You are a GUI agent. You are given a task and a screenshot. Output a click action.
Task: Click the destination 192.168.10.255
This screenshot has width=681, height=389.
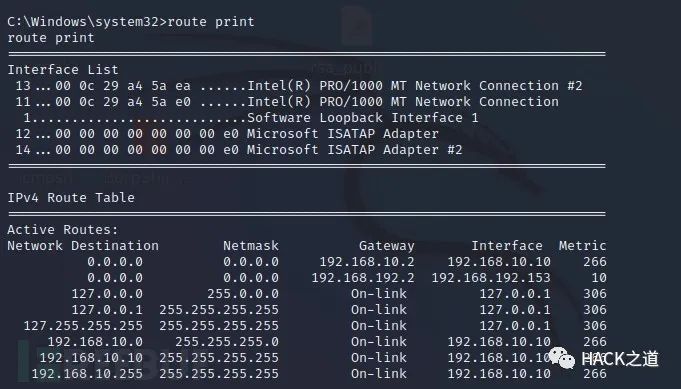pos(87,373)
